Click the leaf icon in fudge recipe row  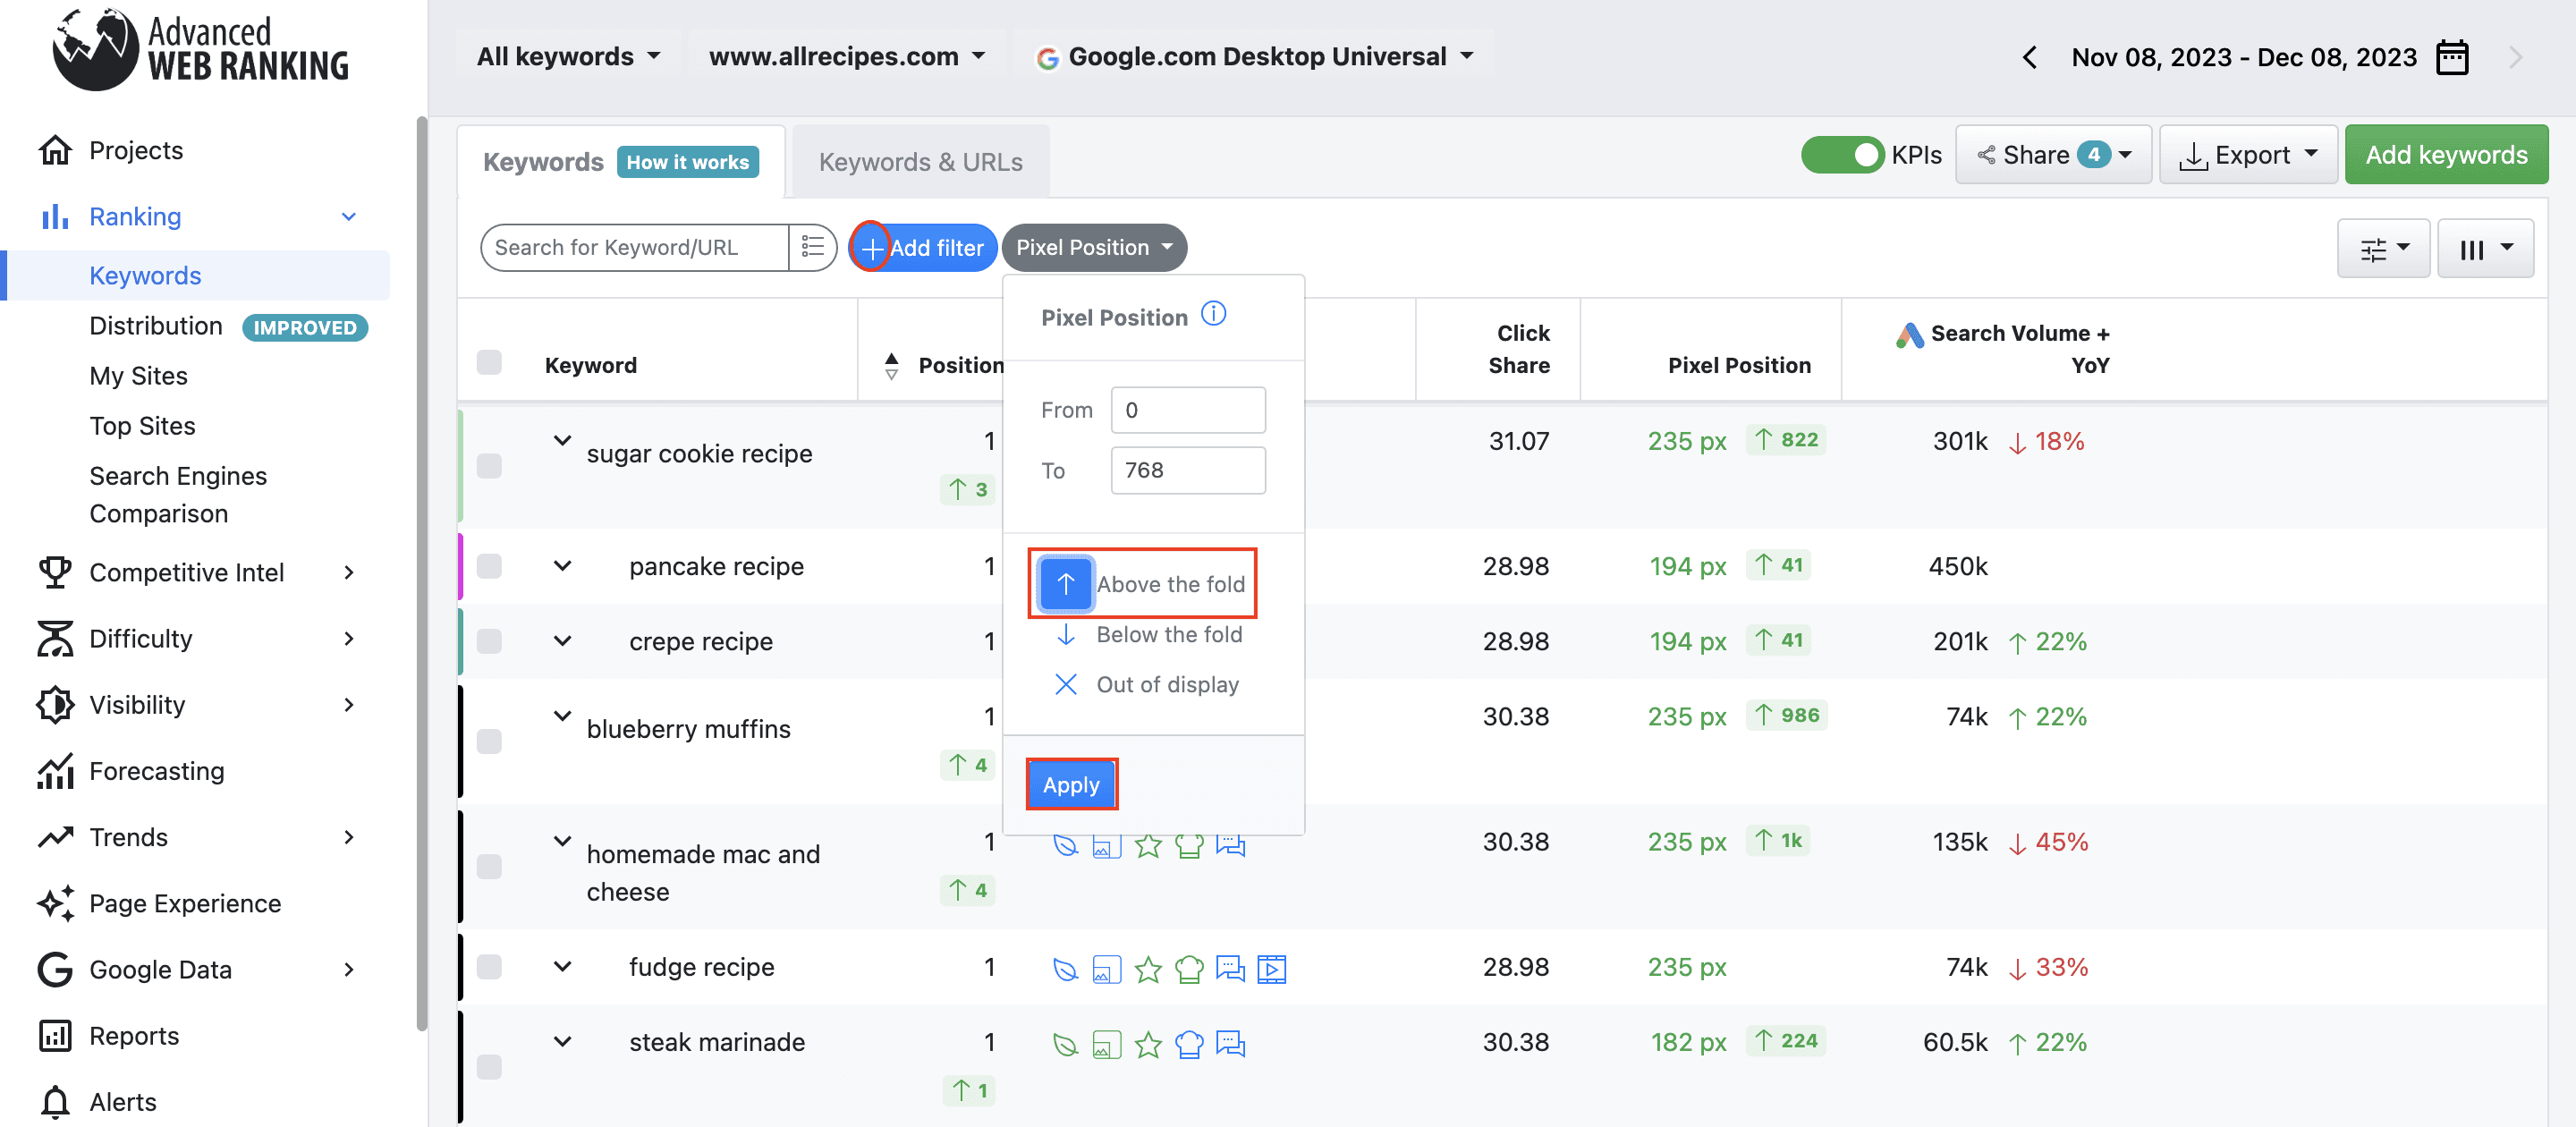[x=1065, y=968]
